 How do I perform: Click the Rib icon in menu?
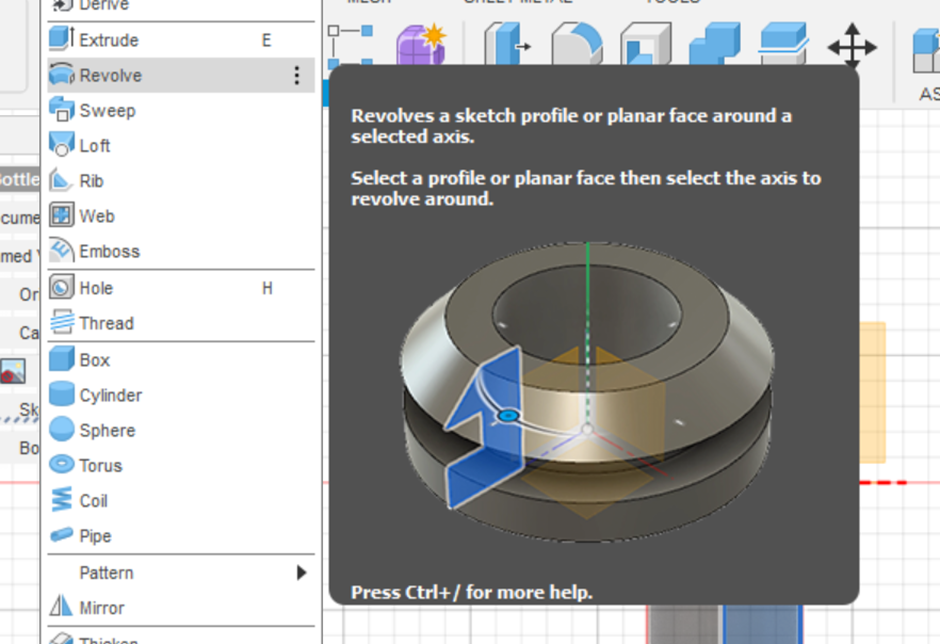pos(61,180)
